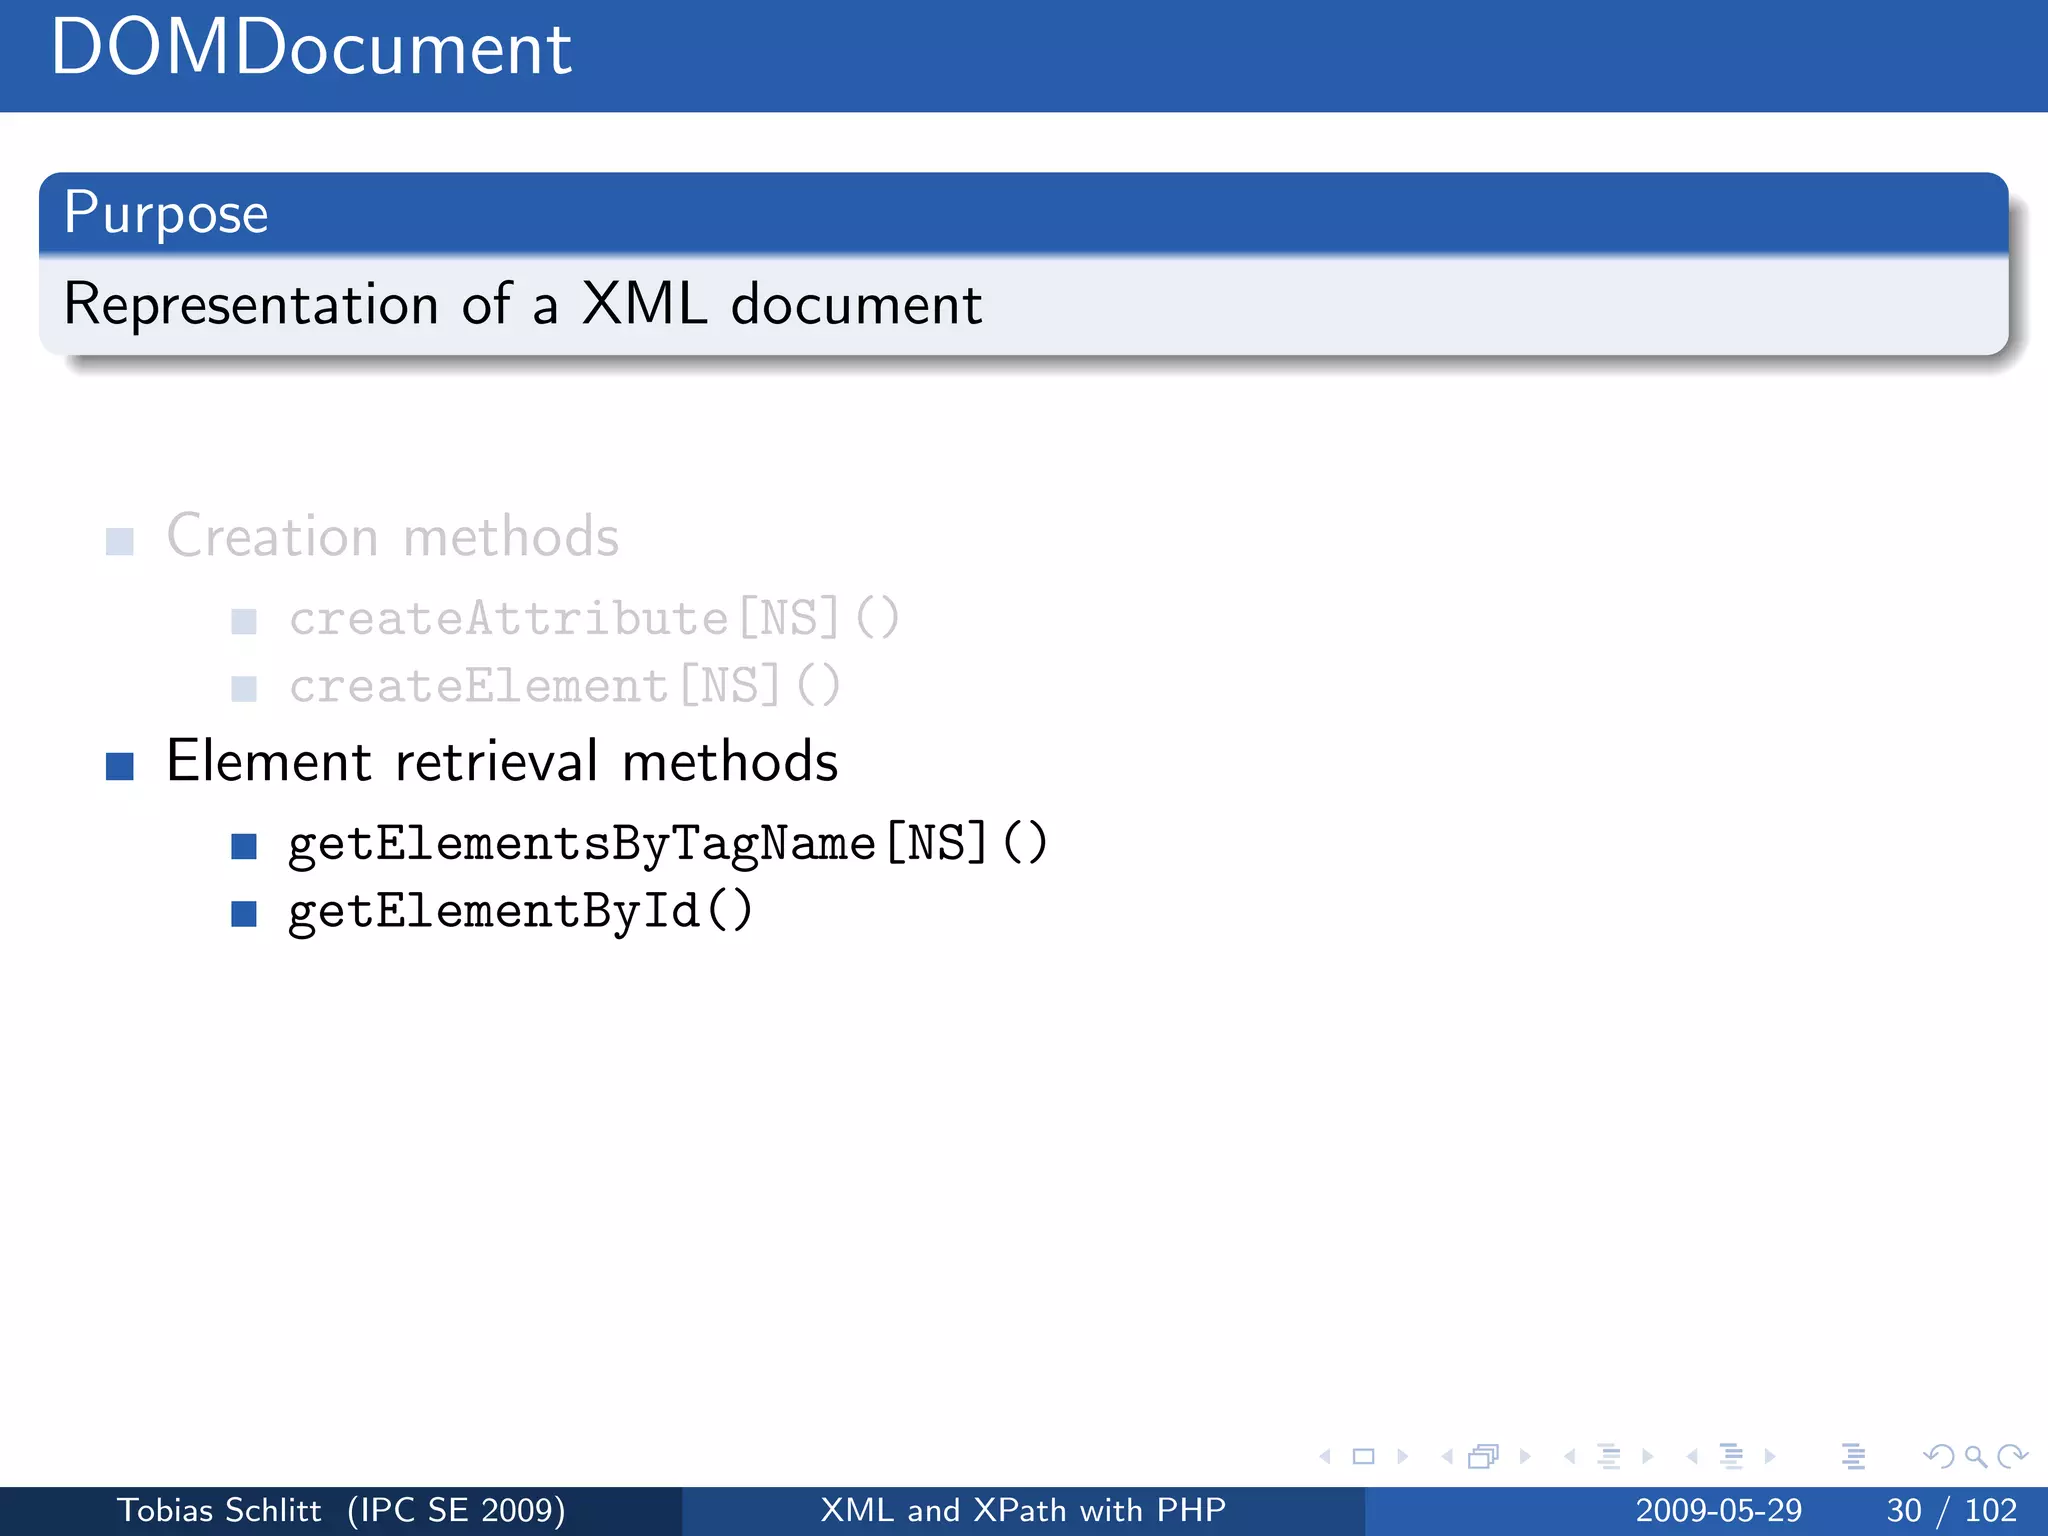
Task: Click the 30 / 102 page counter
Action: 1951,1510
